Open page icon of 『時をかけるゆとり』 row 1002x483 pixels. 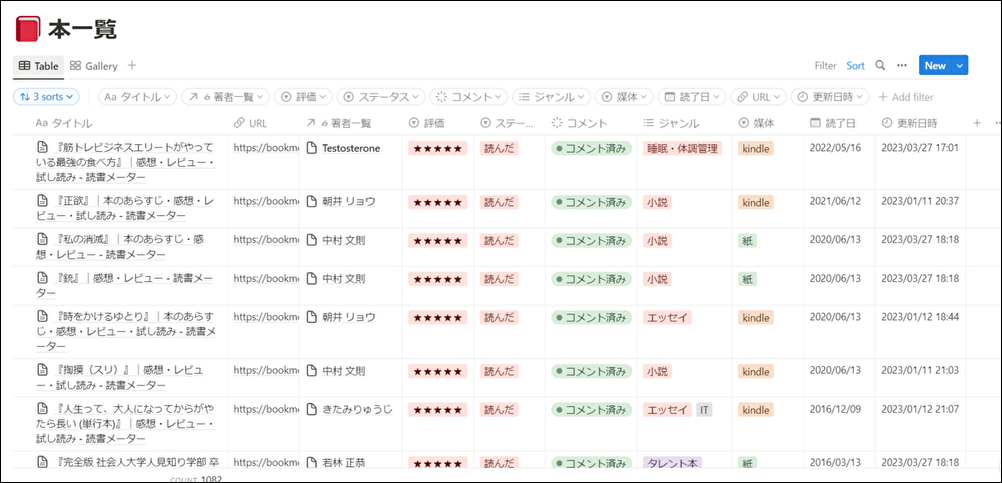42,316
